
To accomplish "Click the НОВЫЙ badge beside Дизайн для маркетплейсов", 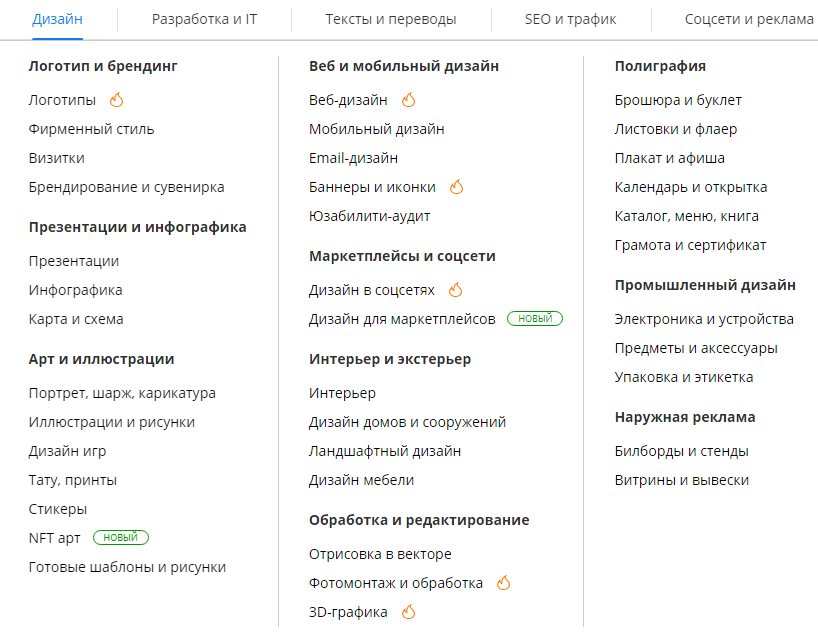I will [535, 319].
